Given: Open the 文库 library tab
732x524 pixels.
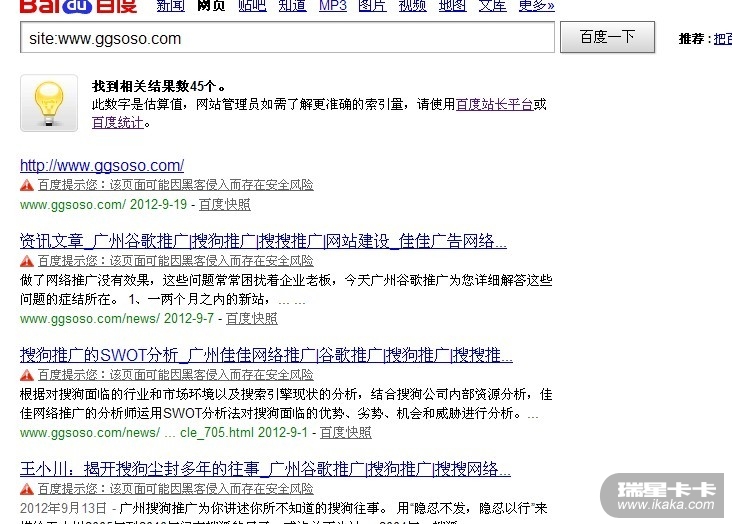Looking at the screenshot, I should coord(493,6).
